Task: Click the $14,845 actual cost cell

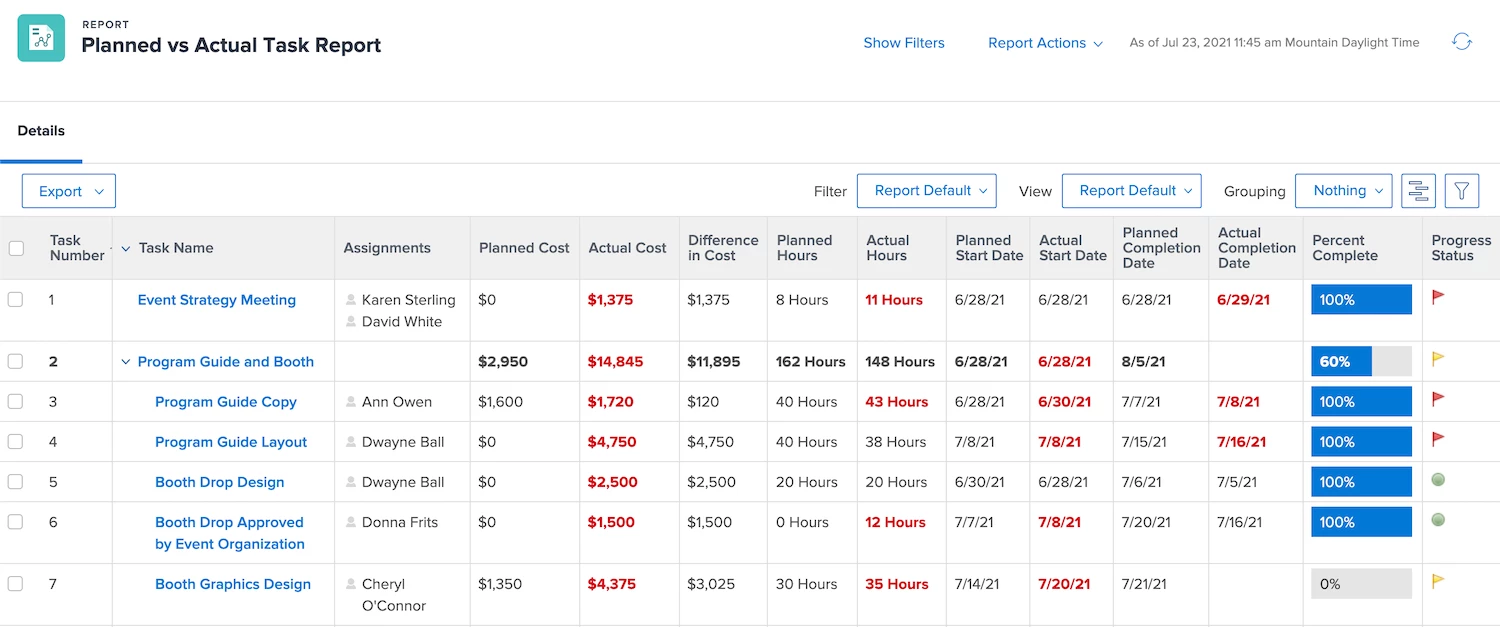Action: click(x=616, y=362)
